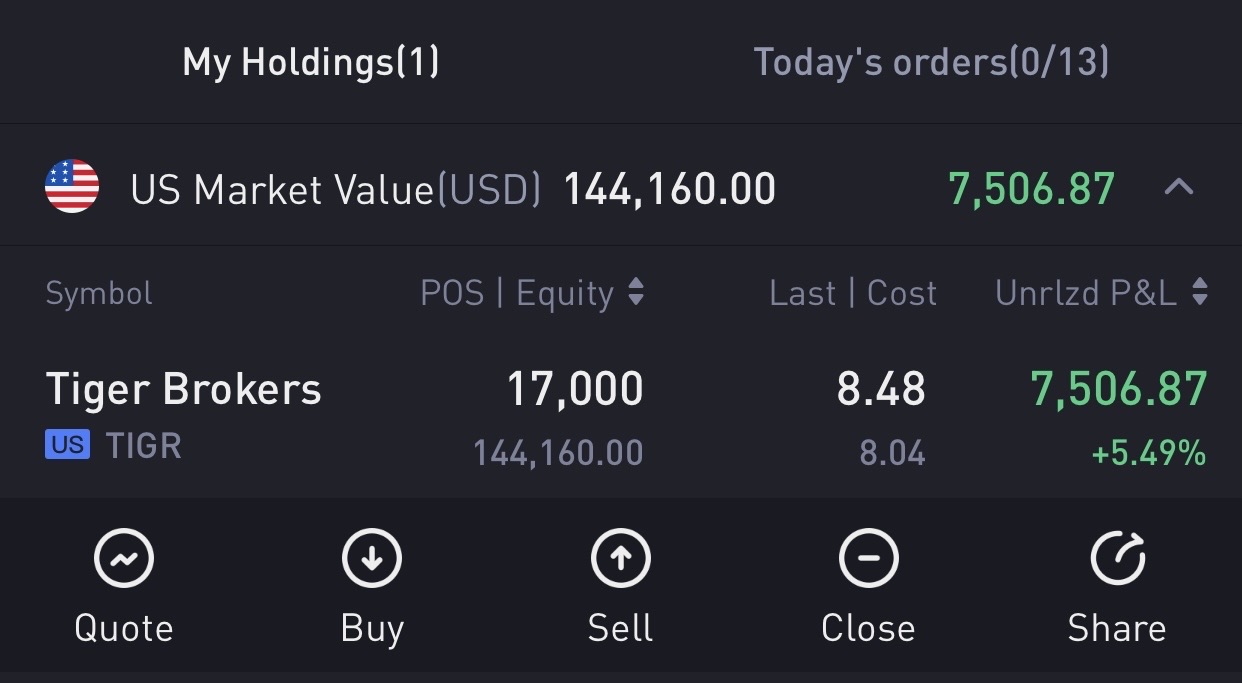
Task: Tap the Sell label
Action: click(x=620, y=628)
